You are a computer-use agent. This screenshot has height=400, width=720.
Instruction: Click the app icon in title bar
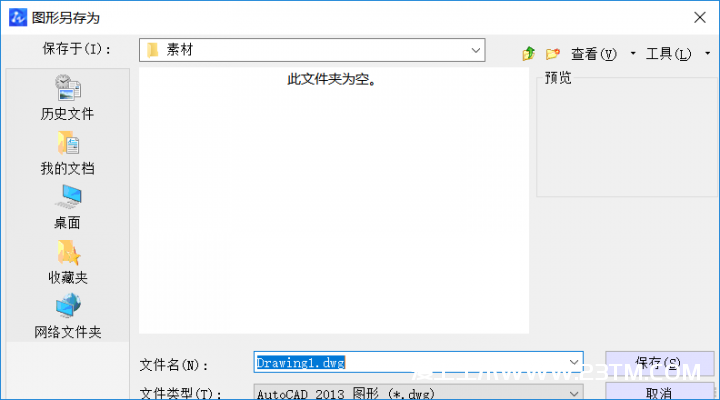point(16,17)
